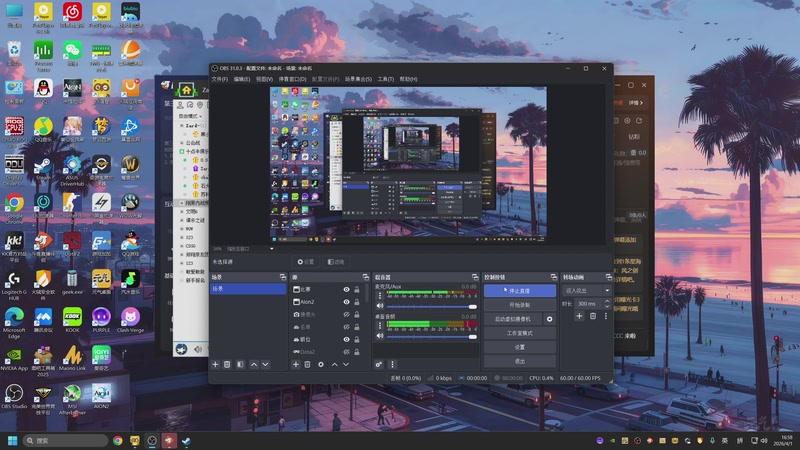Open the transition type dropdown
The width and height of the screenshot is (800, 450).
pos(586,290)
